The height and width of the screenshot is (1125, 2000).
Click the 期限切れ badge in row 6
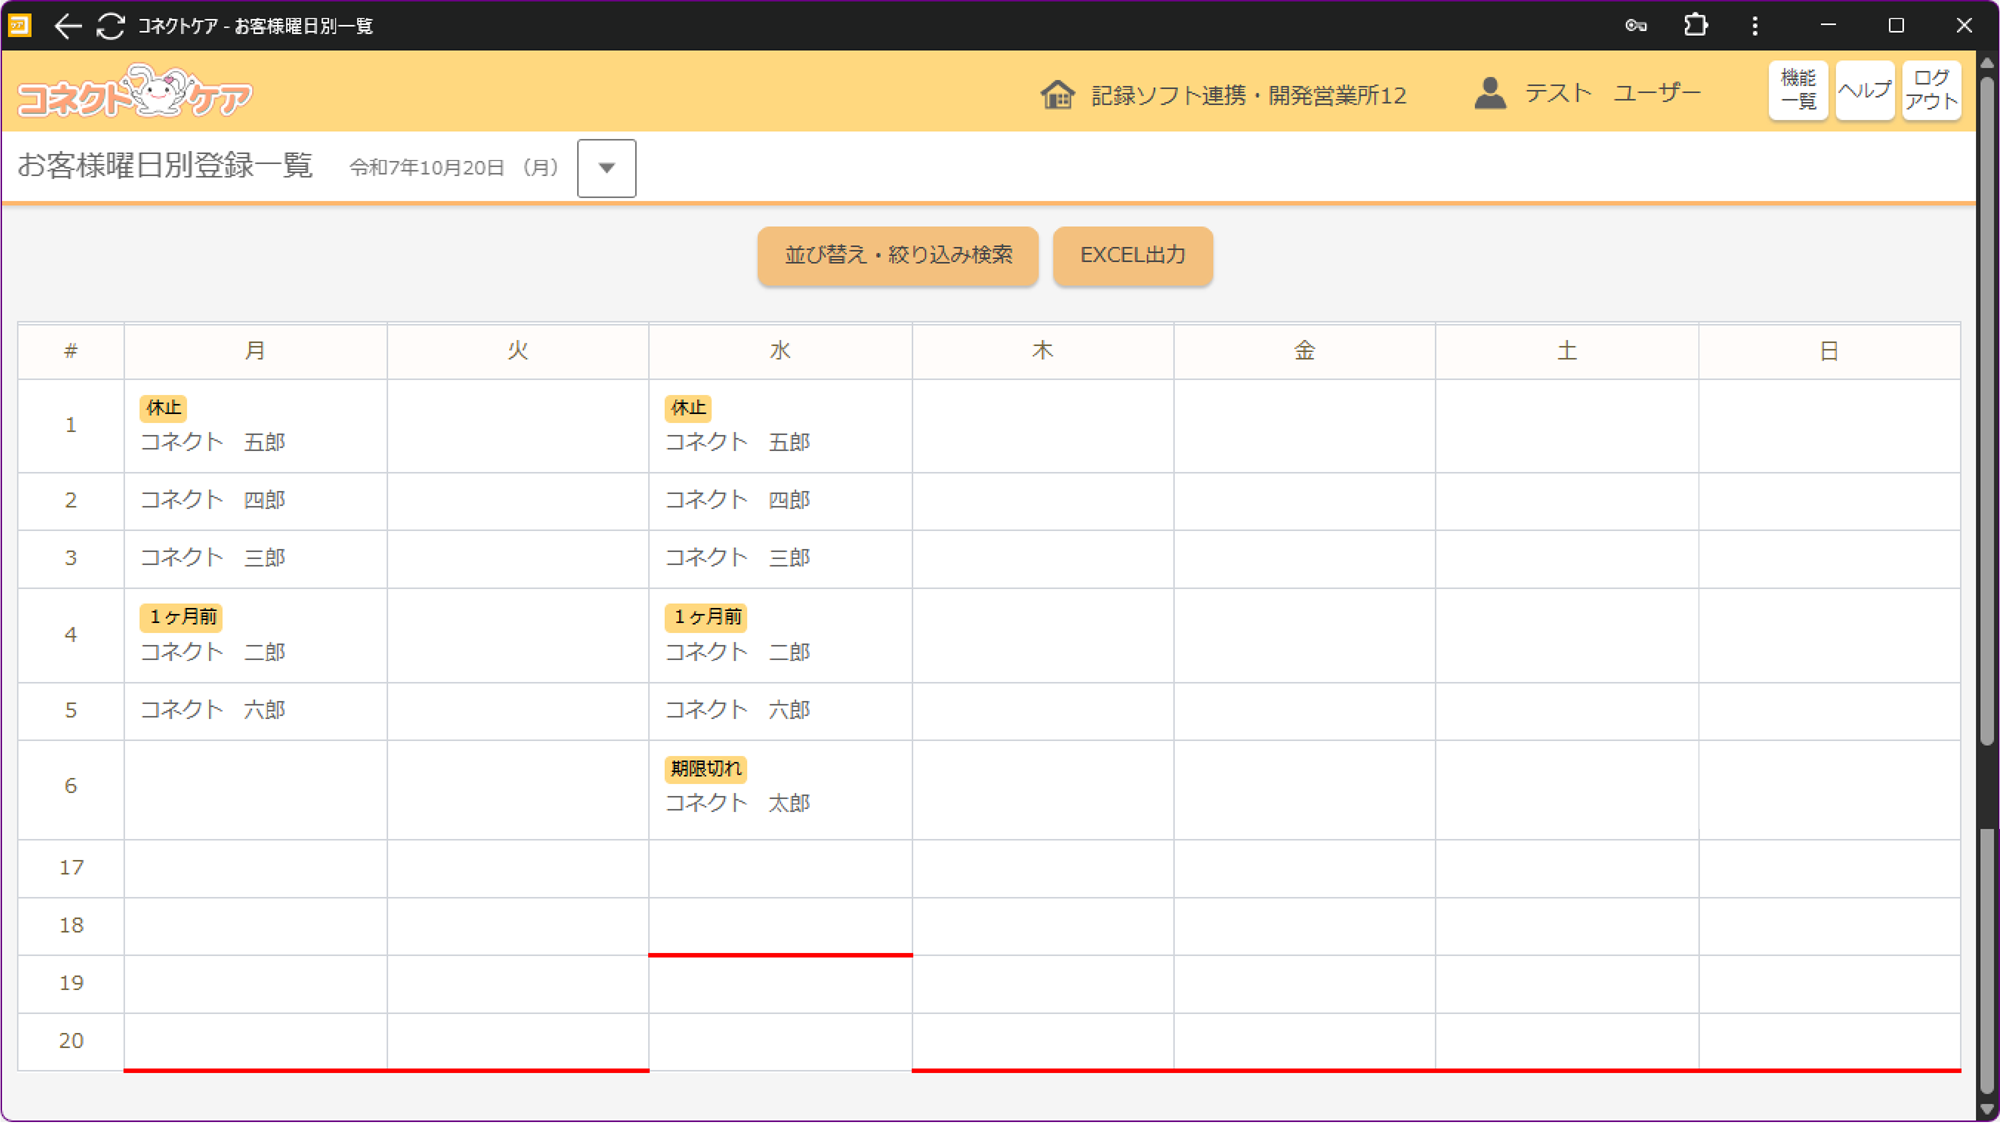(706, 769)
